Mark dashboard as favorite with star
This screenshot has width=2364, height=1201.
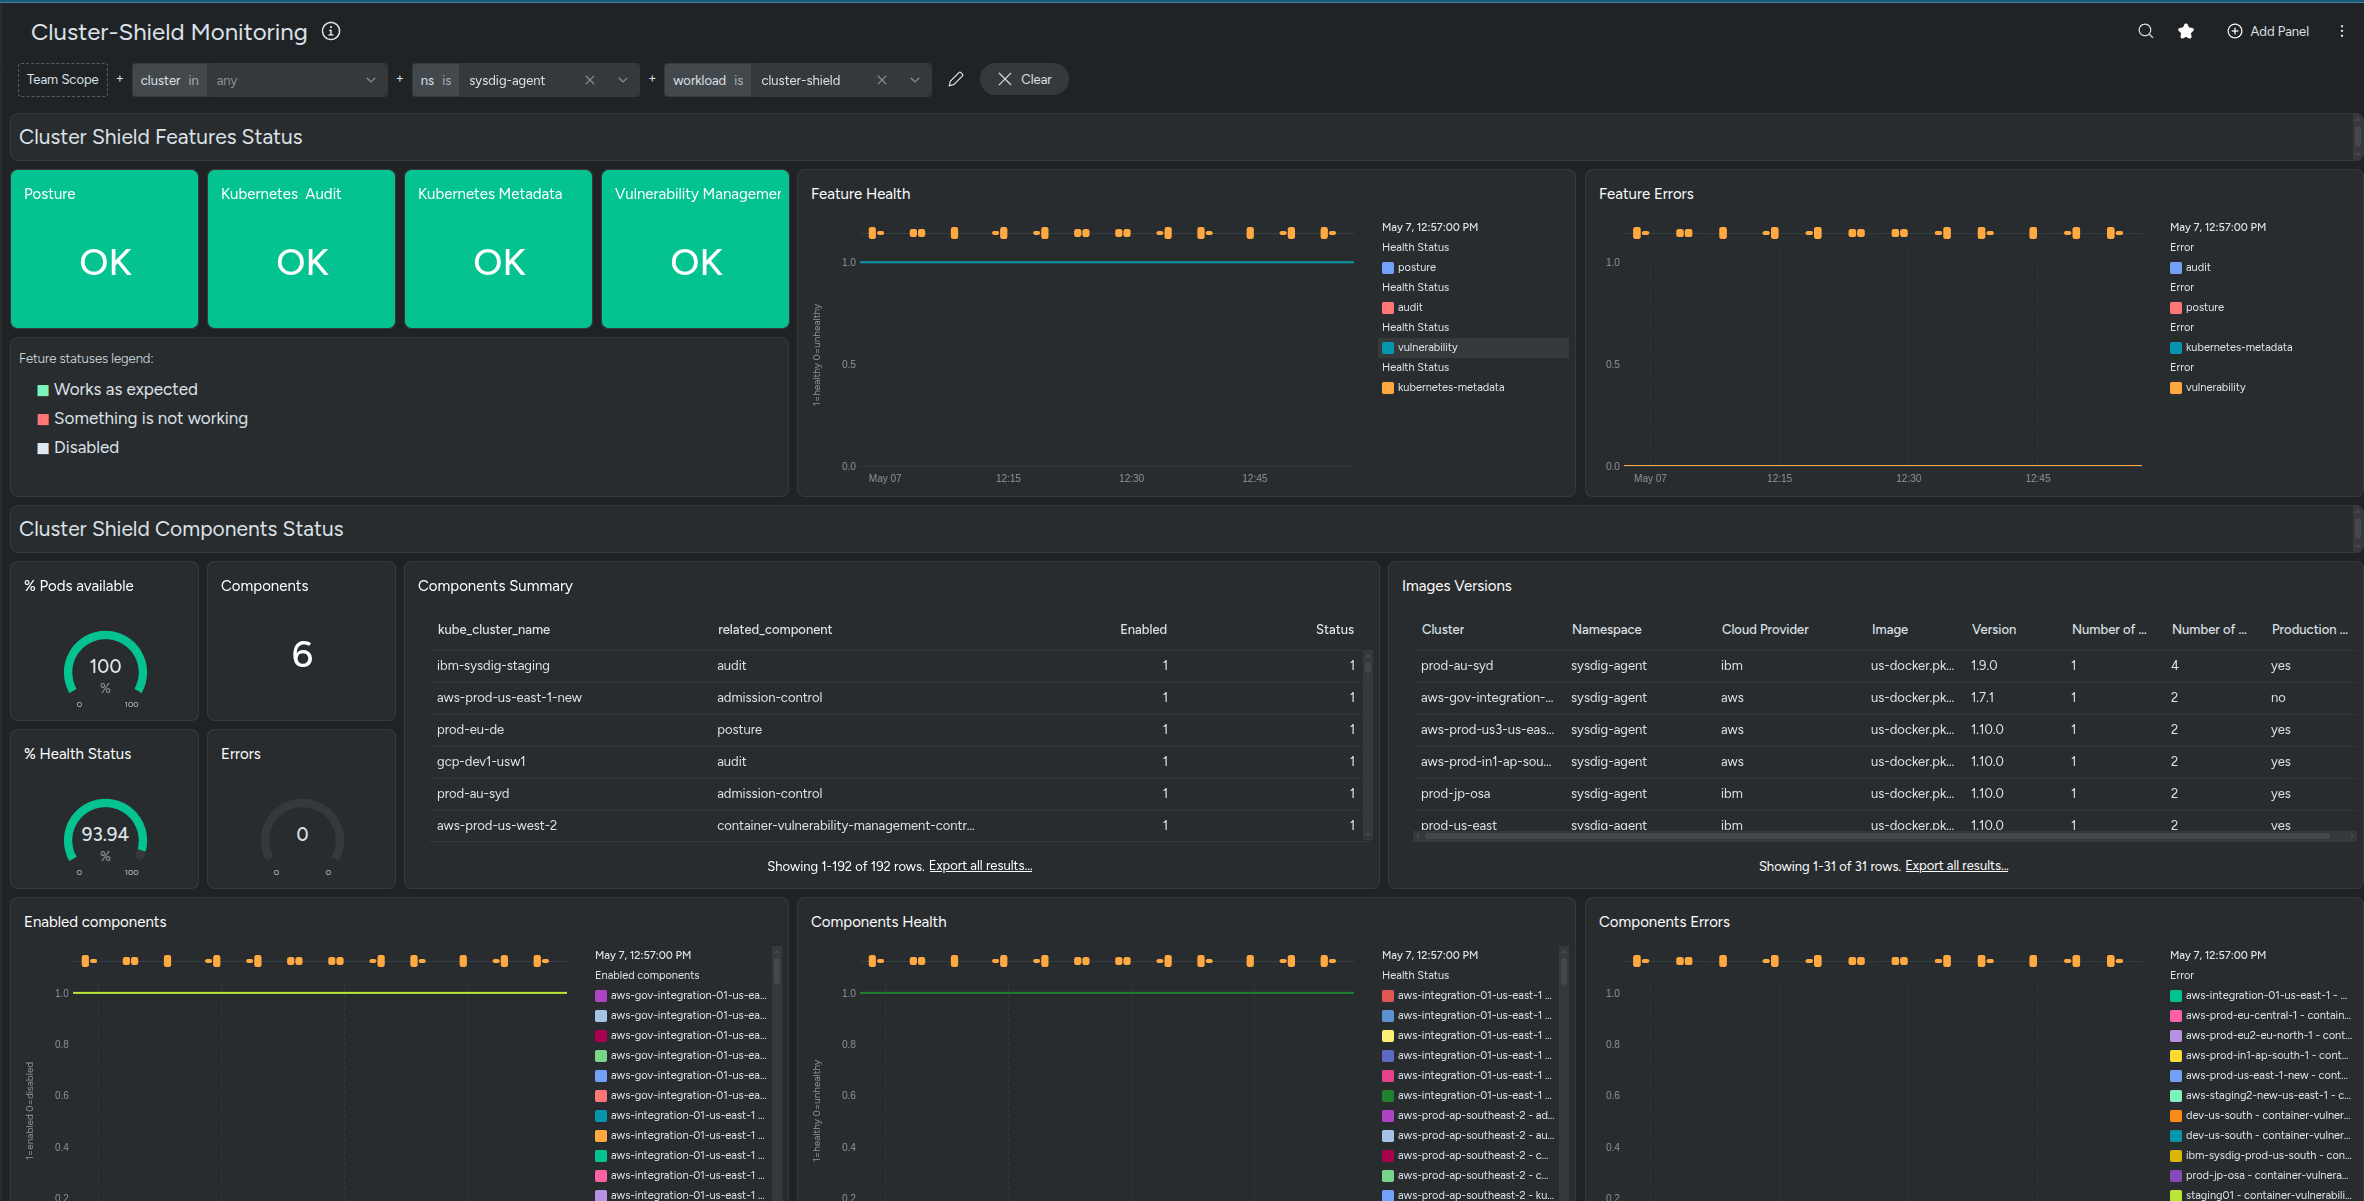(x=2186, y=31)
